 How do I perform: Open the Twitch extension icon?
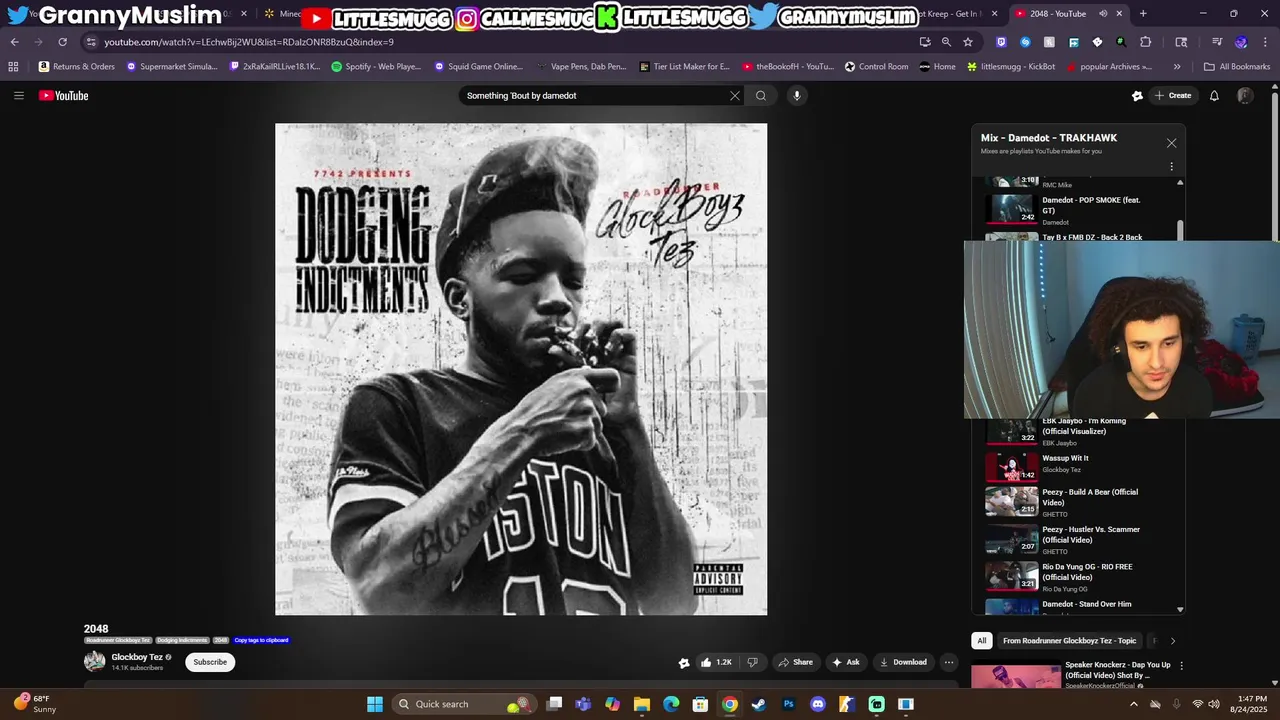[x=1001, y=42]
